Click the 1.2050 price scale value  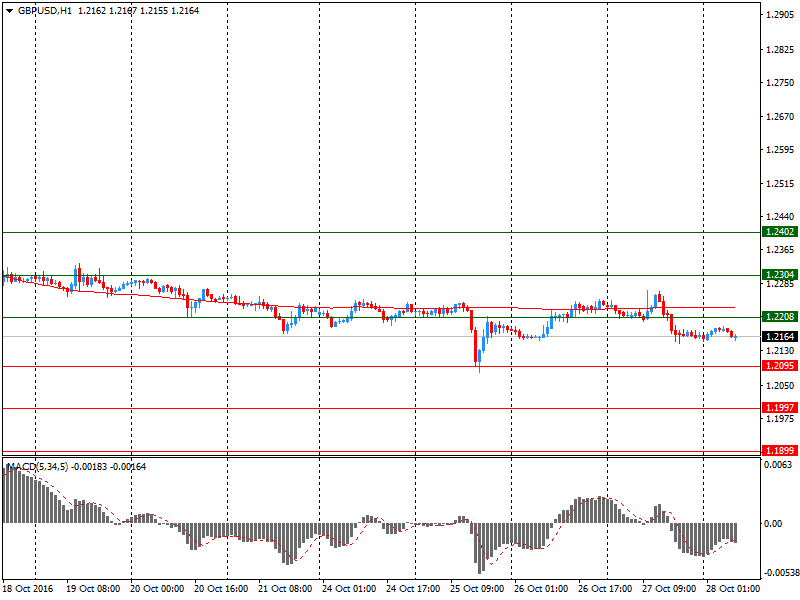tap(780, 386)
